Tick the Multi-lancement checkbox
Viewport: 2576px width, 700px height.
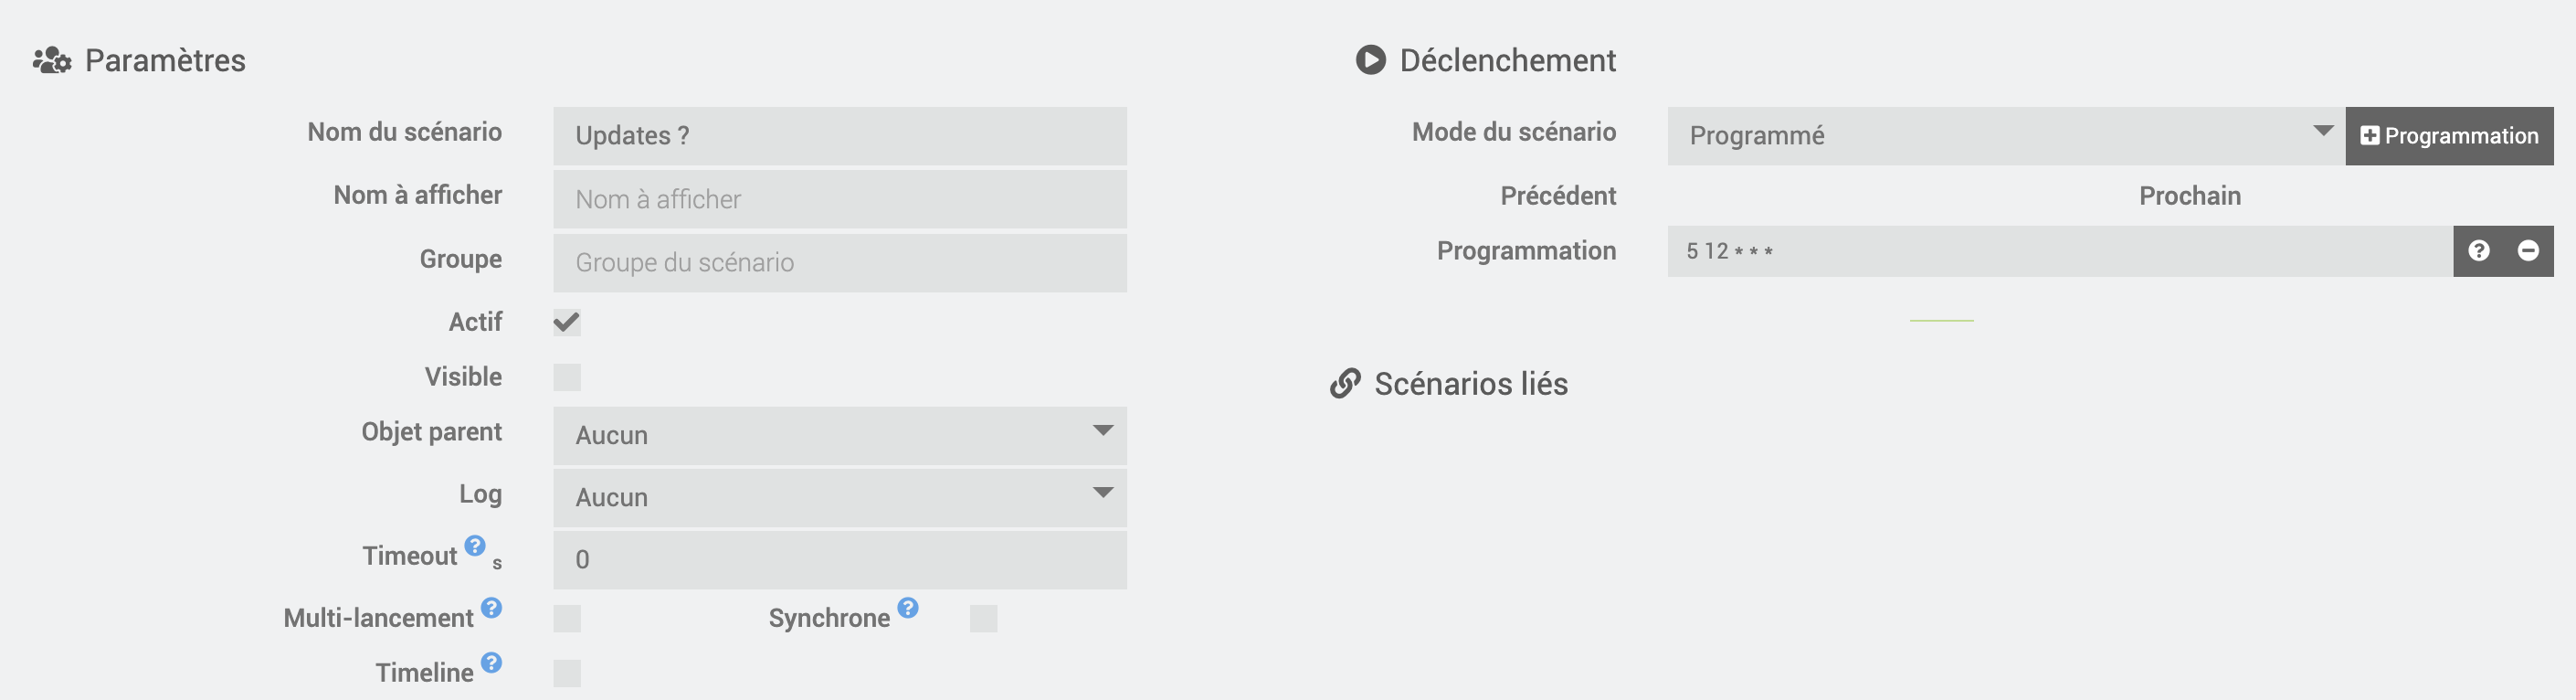(567, 619)
